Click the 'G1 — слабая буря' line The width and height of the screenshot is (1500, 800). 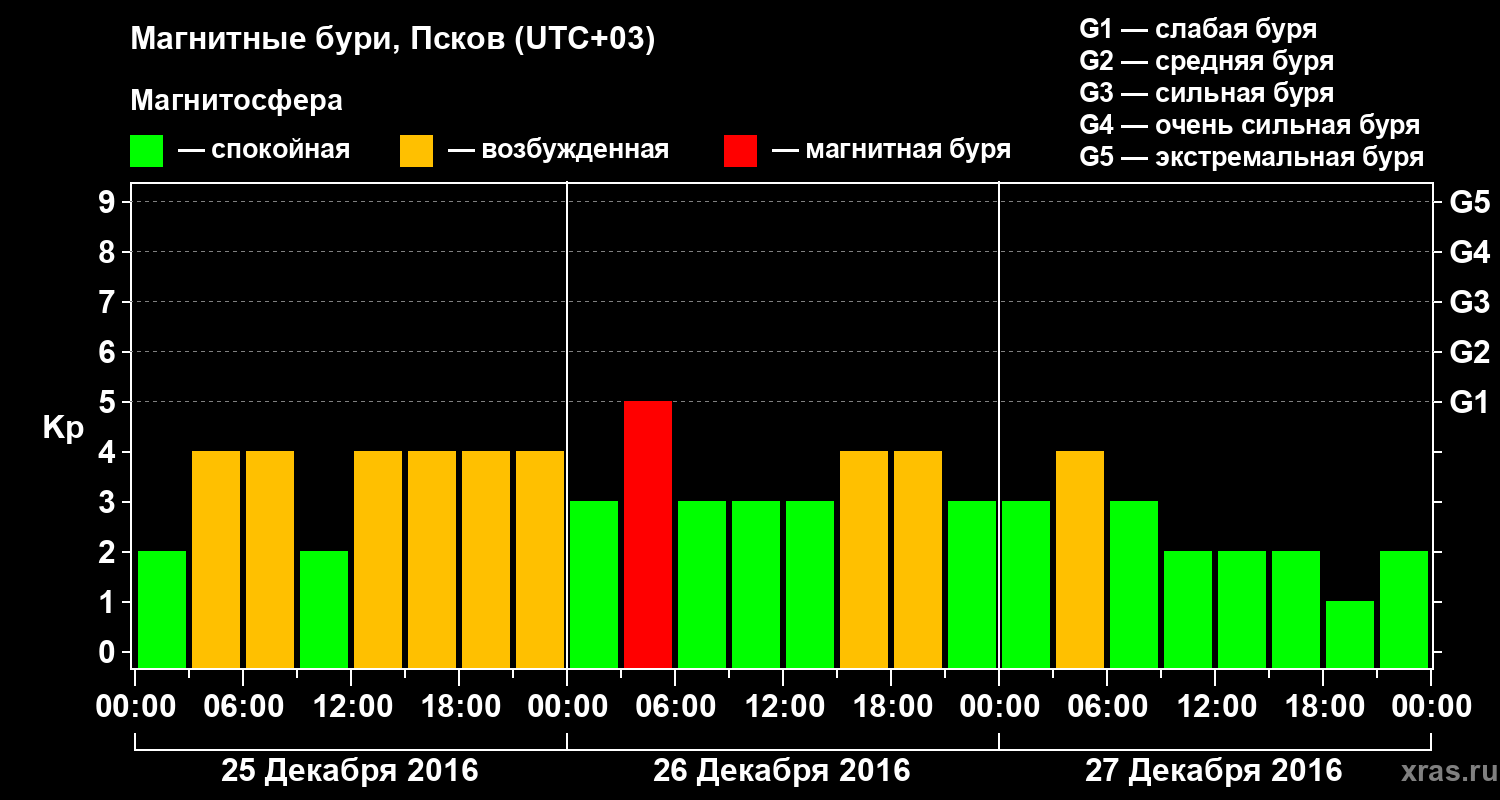pyautogui.click(x=1198, y=28)
